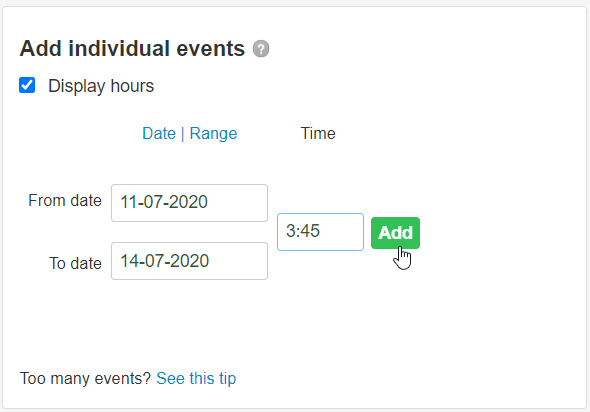Image resolution: width=590 pixels, height=412 pixels.
Task: Click the green Add button
Action: [x=395, y=233]
